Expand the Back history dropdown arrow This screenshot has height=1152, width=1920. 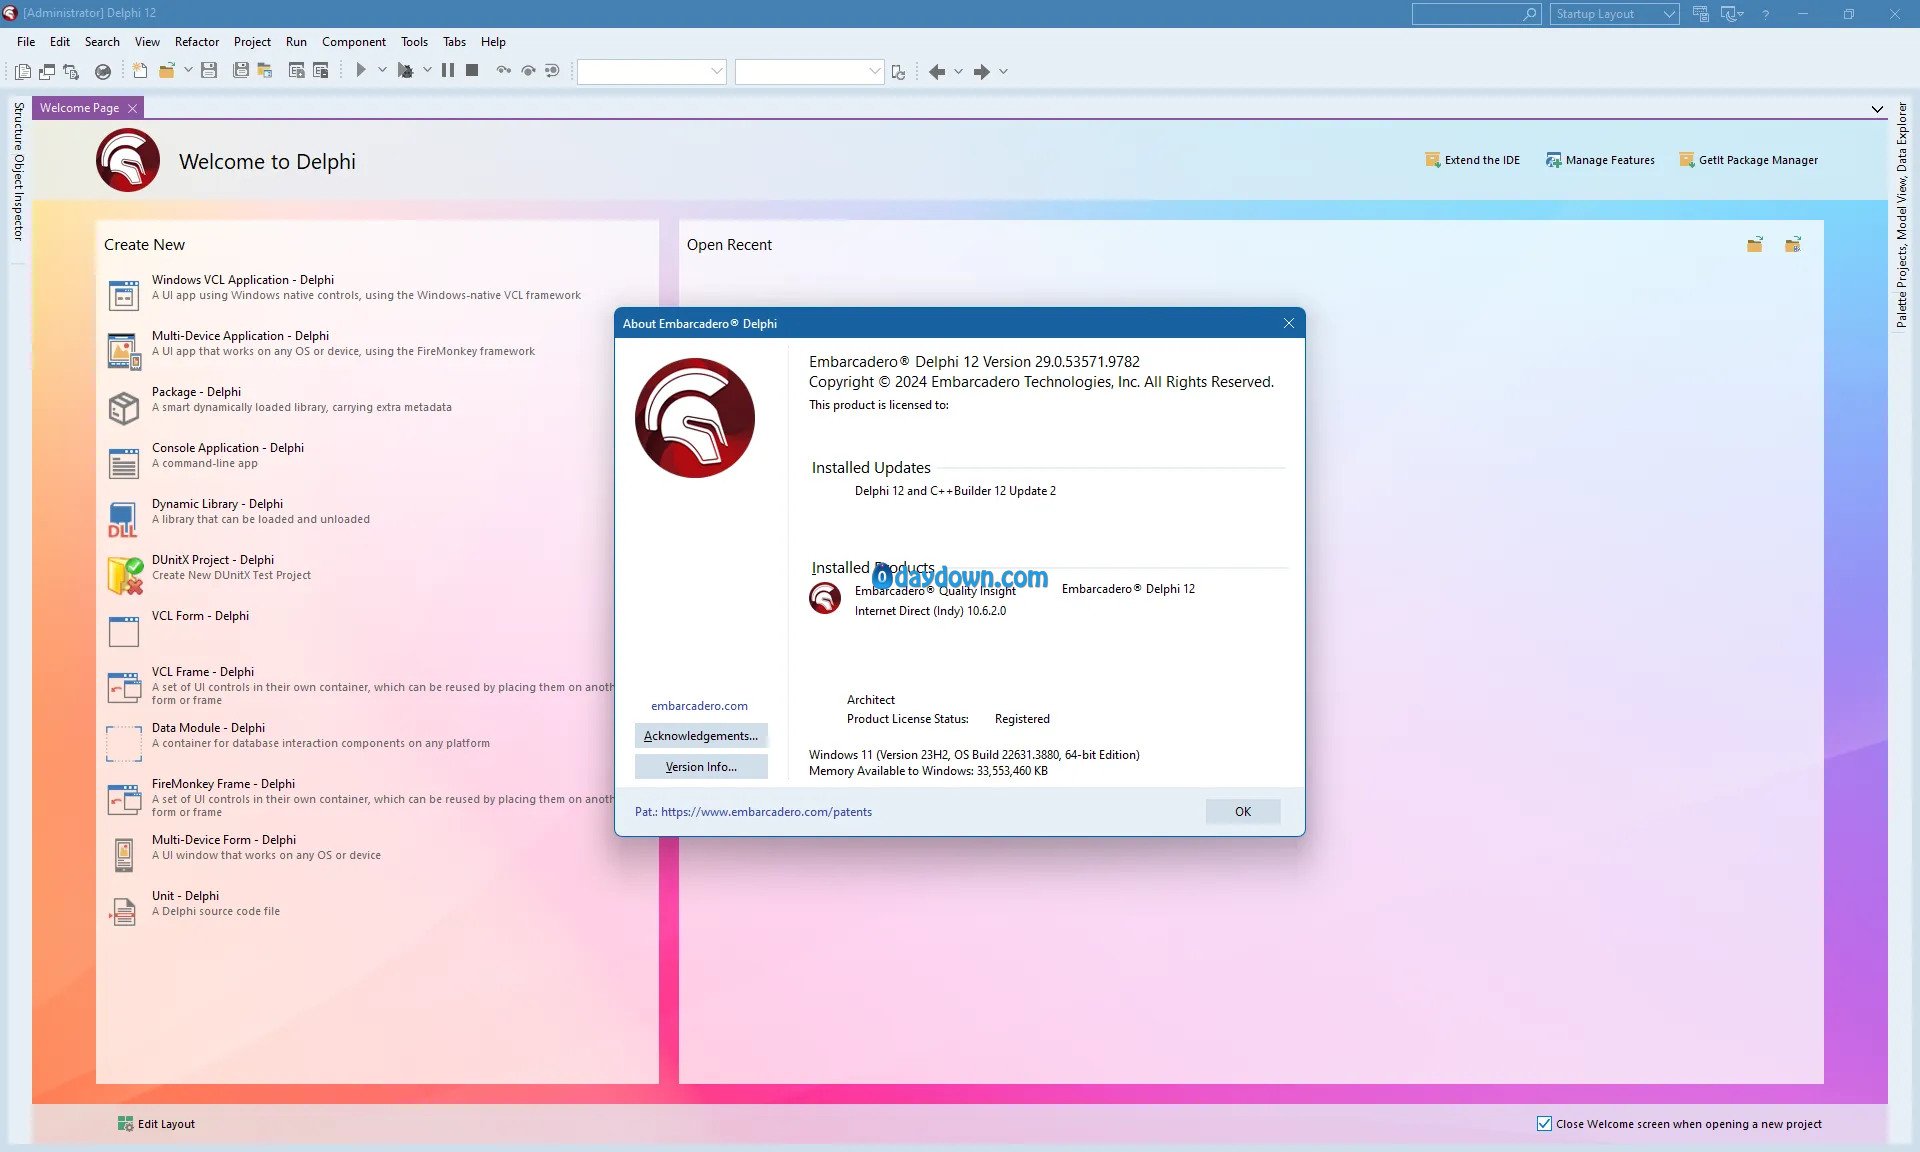tap(958, 72)
